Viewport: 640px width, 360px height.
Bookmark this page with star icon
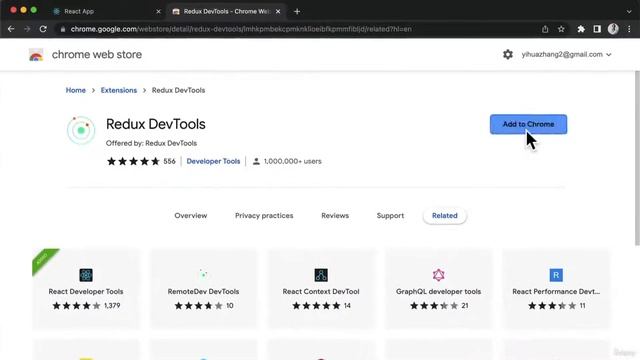(x=561, y=29)
